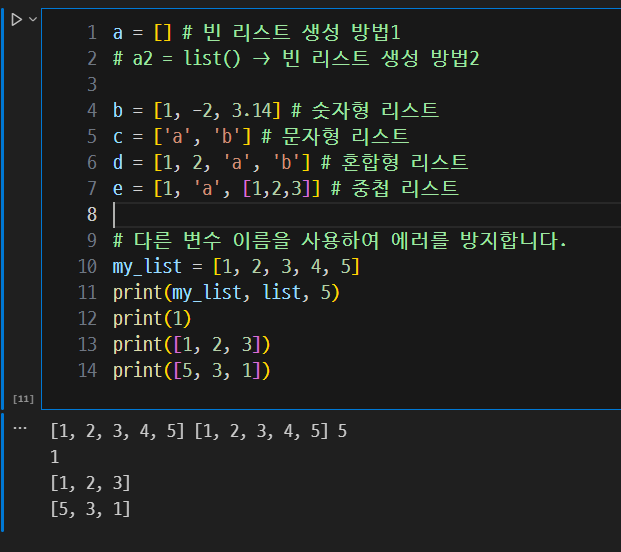Click "d = [1, 2, 'a', 'b']" on line 6

(211, 162)
